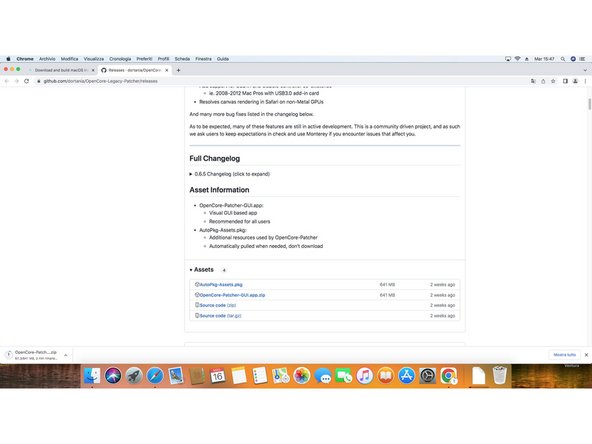Open the Chrome application menu

25,59
